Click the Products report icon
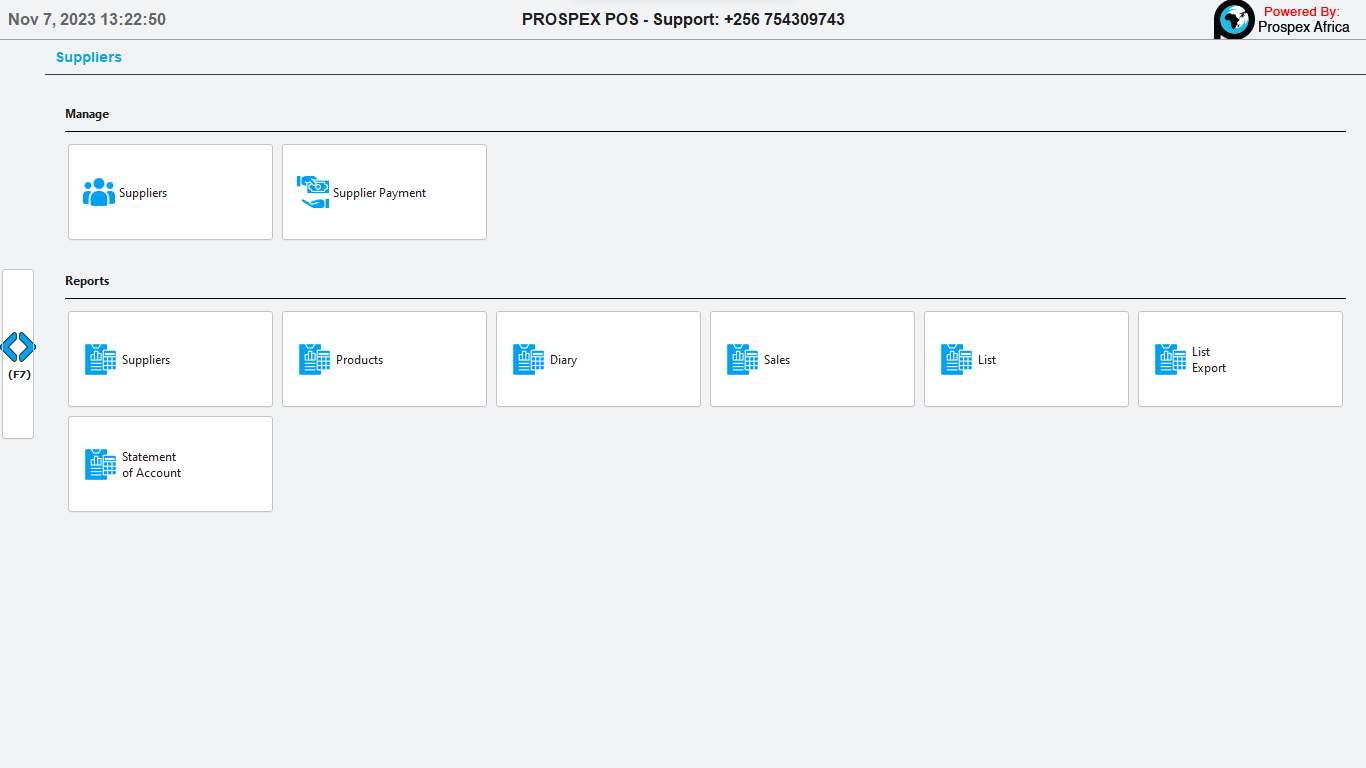Image resolution: width=1366 pixels, height=768 pixels. point(314,359)
